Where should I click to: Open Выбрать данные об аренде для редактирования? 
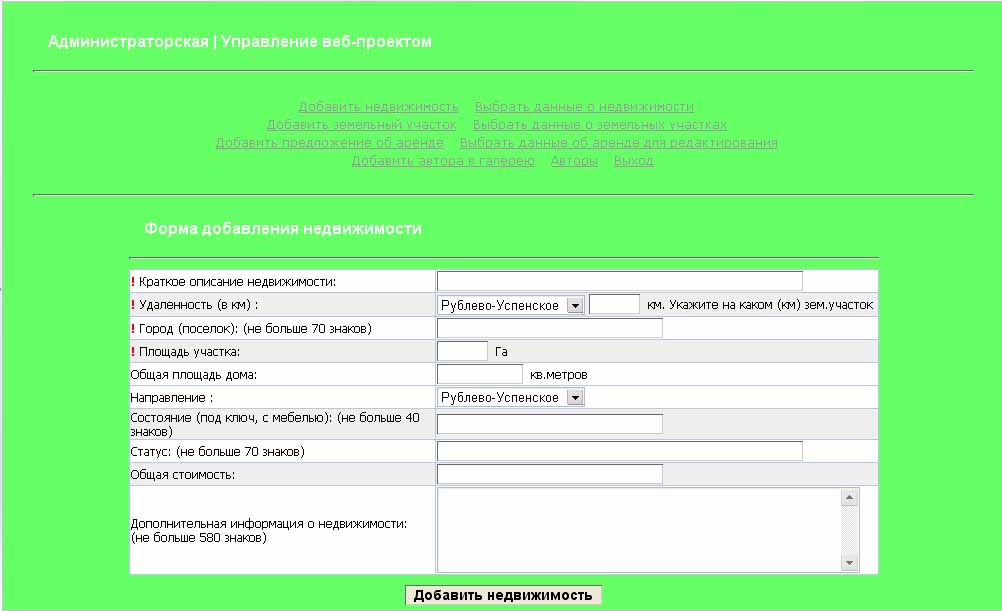pos(619,143)
